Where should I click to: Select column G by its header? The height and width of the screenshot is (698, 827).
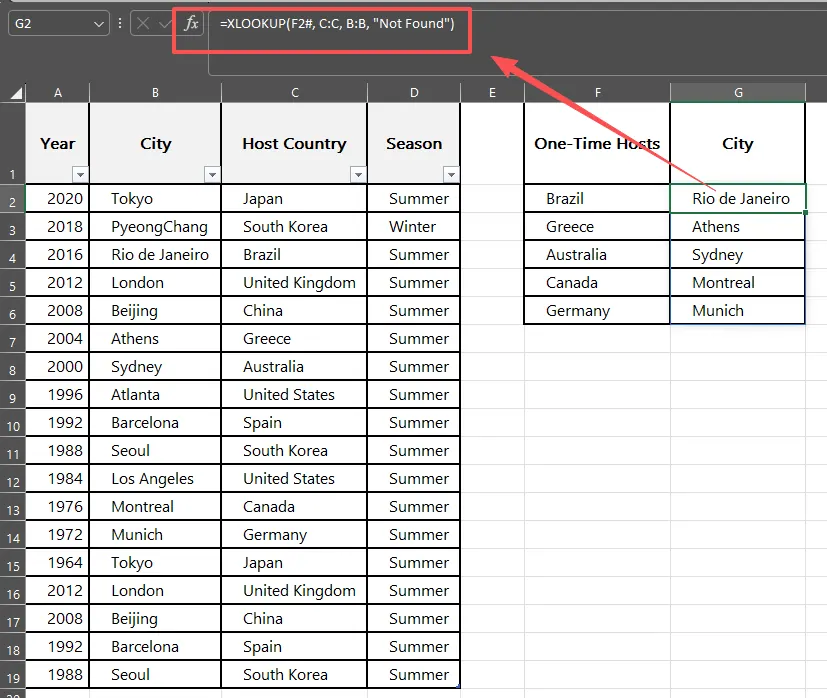point(737,92)
